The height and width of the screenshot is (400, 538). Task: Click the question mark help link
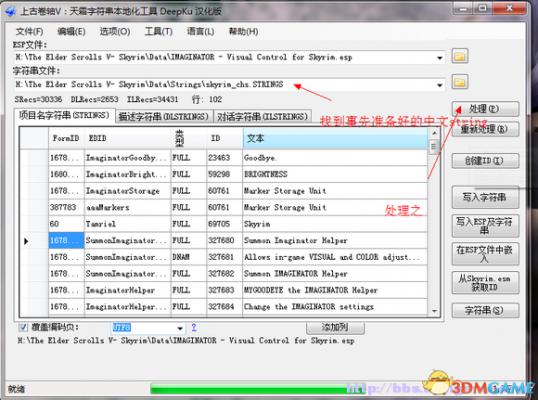coord(194,327)
